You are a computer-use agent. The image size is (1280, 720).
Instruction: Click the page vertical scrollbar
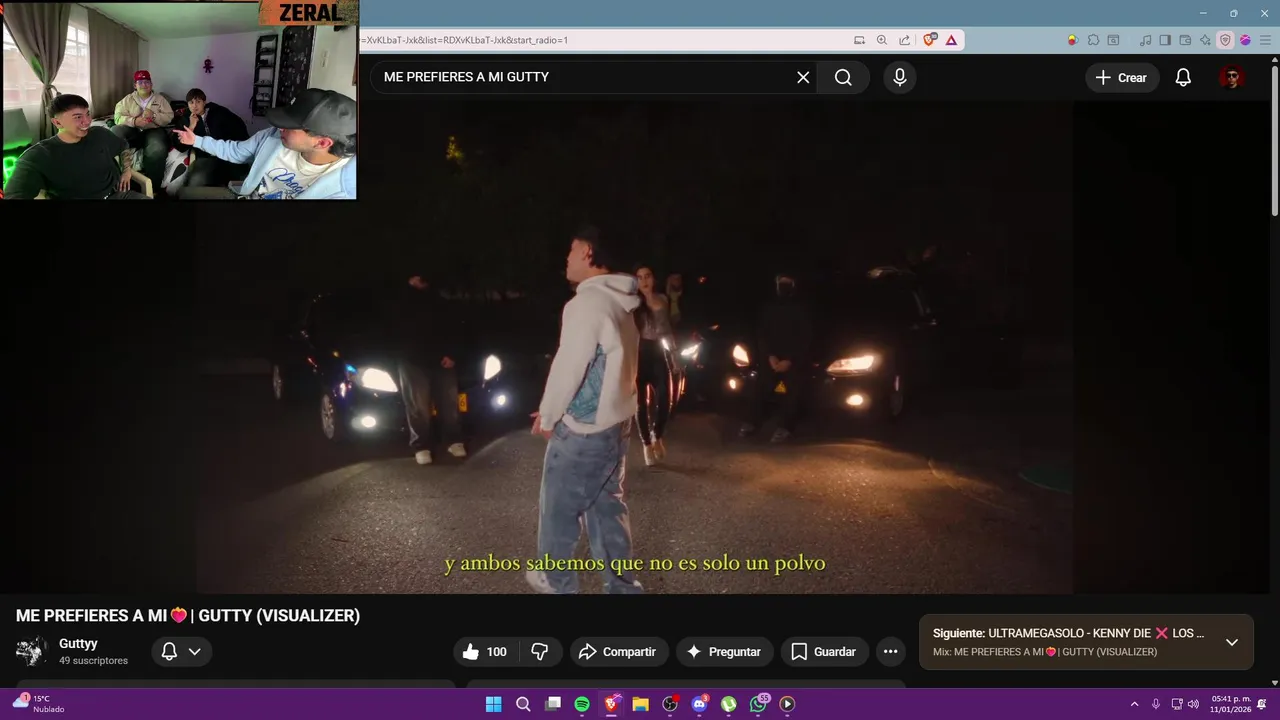coord(1275,140)
